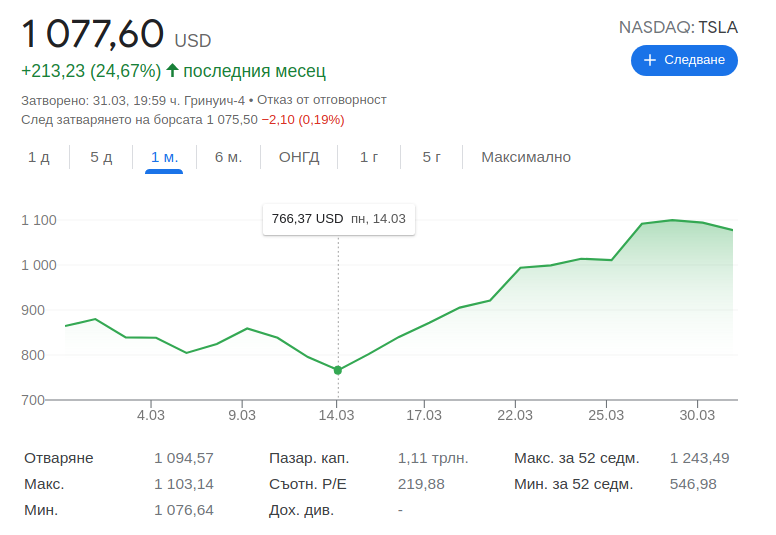Screen dimensions: 776x535
Task: Click the Отваряне value 1 094,57
Action: (184, 458)
